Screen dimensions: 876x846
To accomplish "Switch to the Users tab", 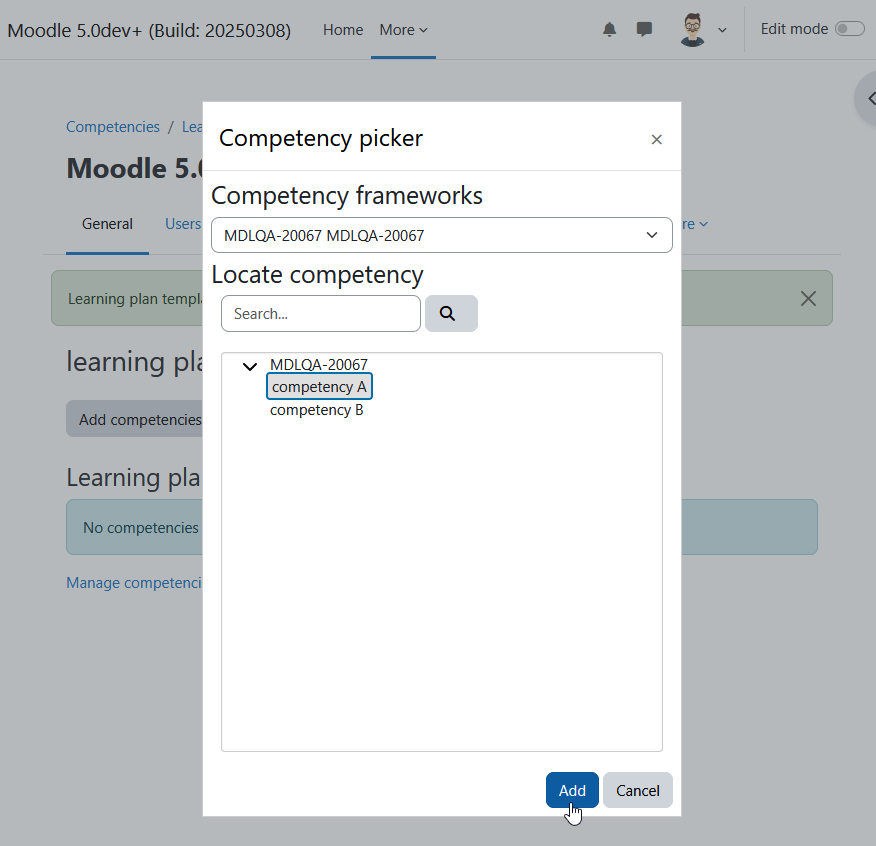I will (x=183, y=224).
